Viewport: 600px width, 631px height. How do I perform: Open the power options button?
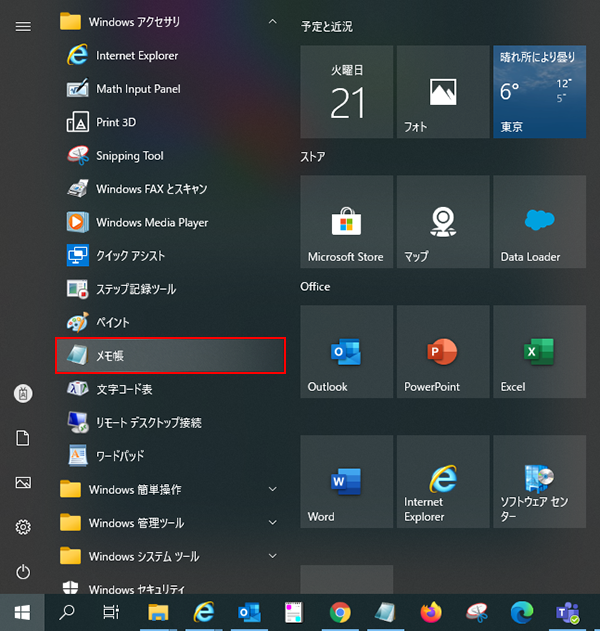pyautogui.click(x=23, y=572)
